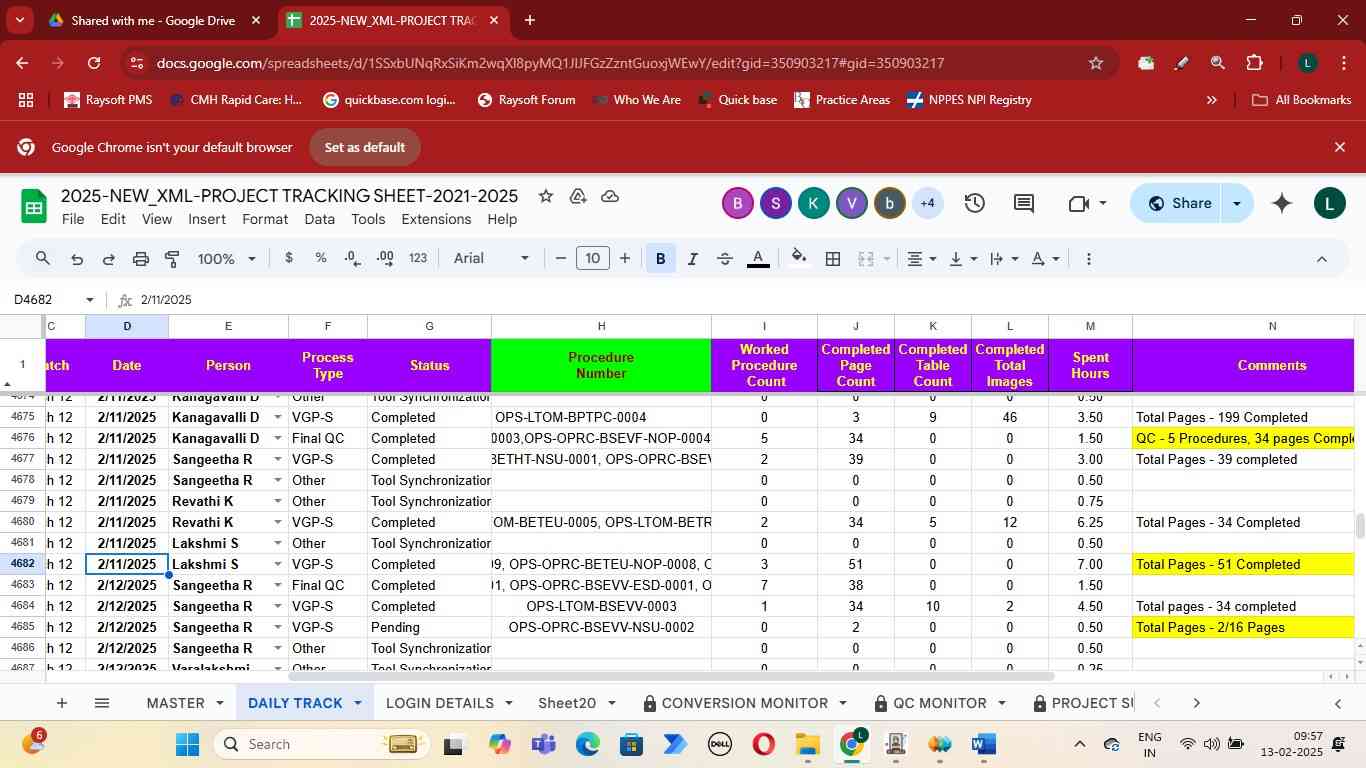
Task: Expand the 100% zoom dropdown
Action: pos(227,259)
